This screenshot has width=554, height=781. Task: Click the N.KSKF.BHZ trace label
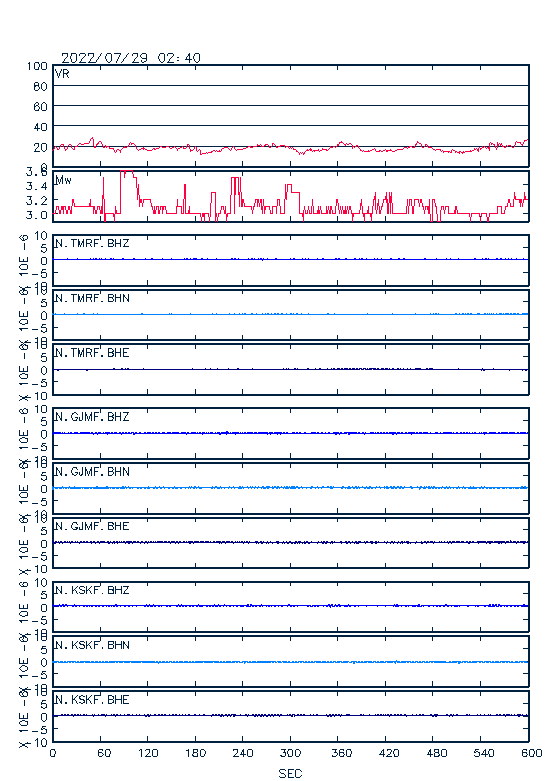pos(92,590)
